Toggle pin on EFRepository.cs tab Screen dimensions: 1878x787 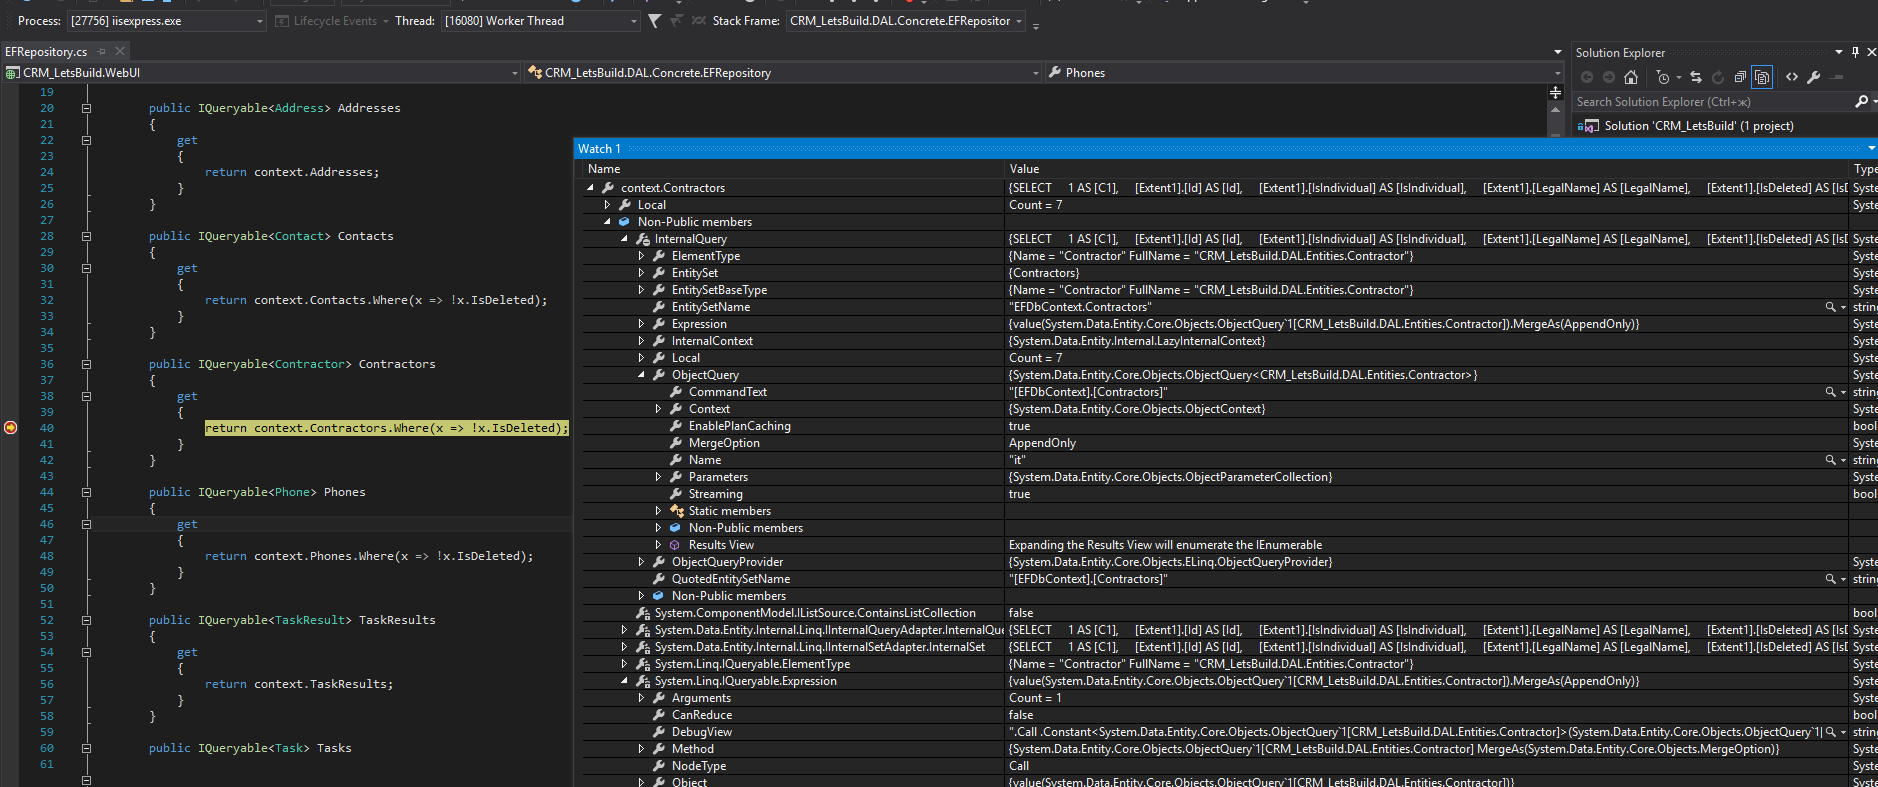coord(102,51)
